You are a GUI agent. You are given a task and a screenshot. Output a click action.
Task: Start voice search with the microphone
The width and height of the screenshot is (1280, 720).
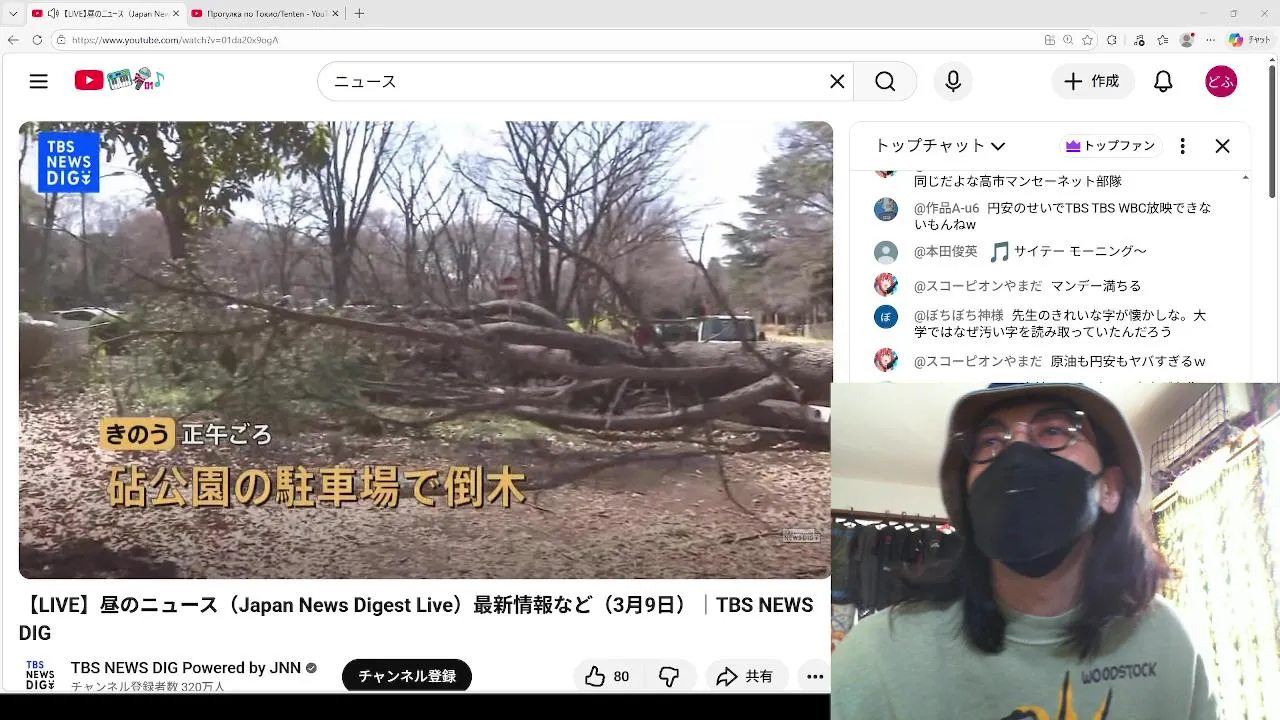tap(953, 82)
